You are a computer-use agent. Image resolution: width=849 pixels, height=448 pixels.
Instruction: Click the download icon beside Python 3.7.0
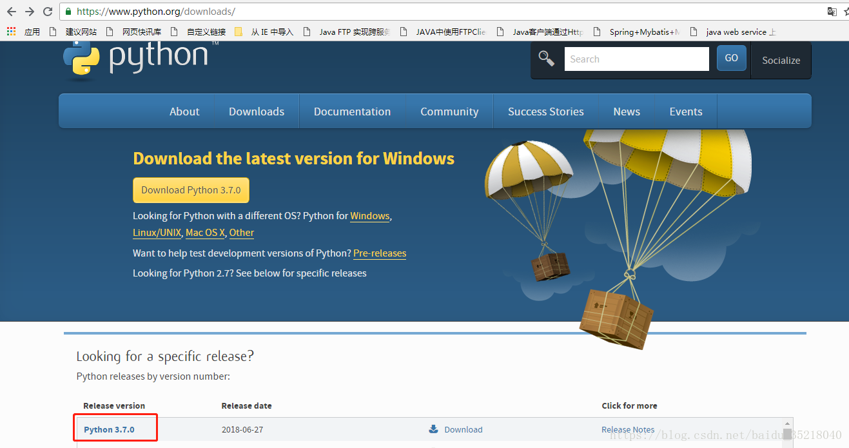point(433,429)
